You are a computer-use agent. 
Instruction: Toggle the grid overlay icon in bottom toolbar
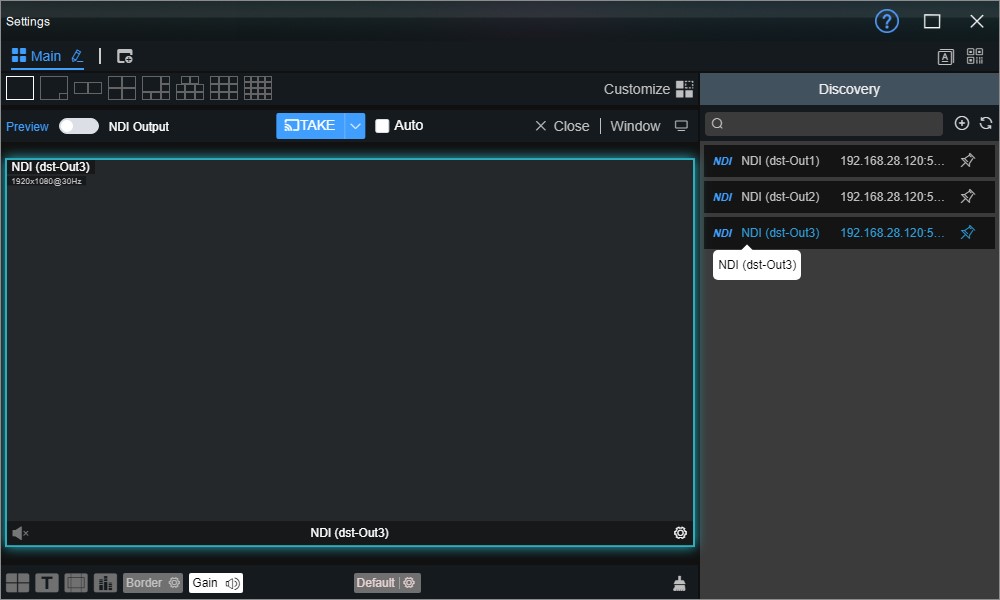18,583
